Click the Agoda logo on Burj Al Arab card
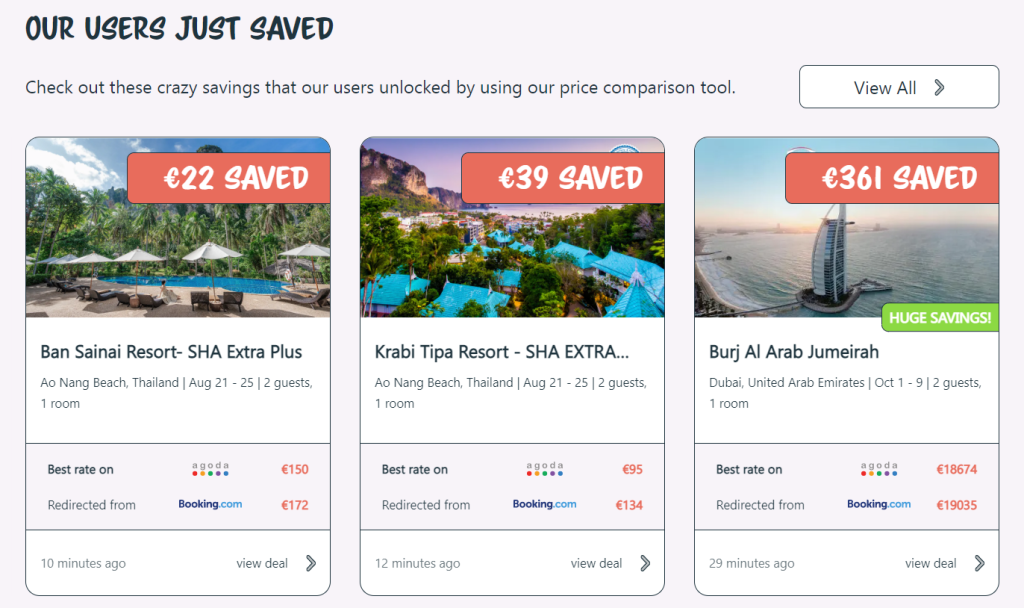Image resolution: width=1024 pixels, height=608 pixels. 879,469
